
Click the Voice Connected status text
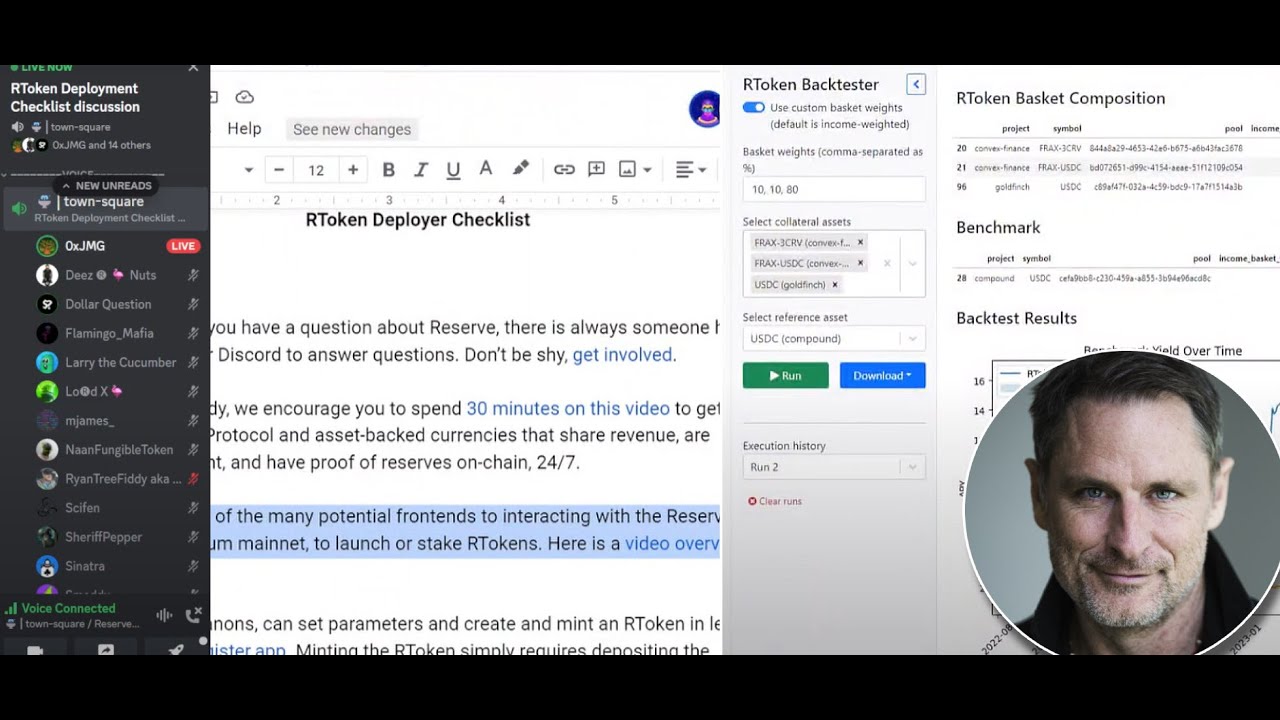coord(68,608)
